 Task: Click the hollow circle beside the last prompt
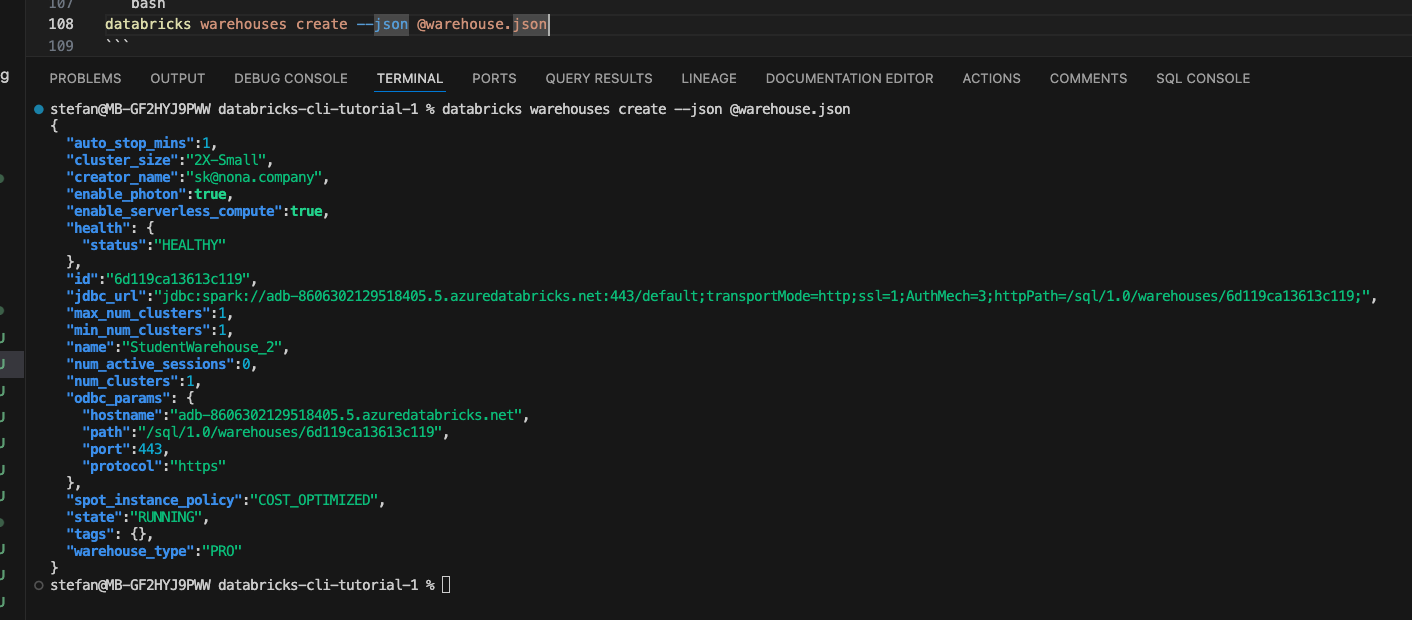[x=37, y=584]
